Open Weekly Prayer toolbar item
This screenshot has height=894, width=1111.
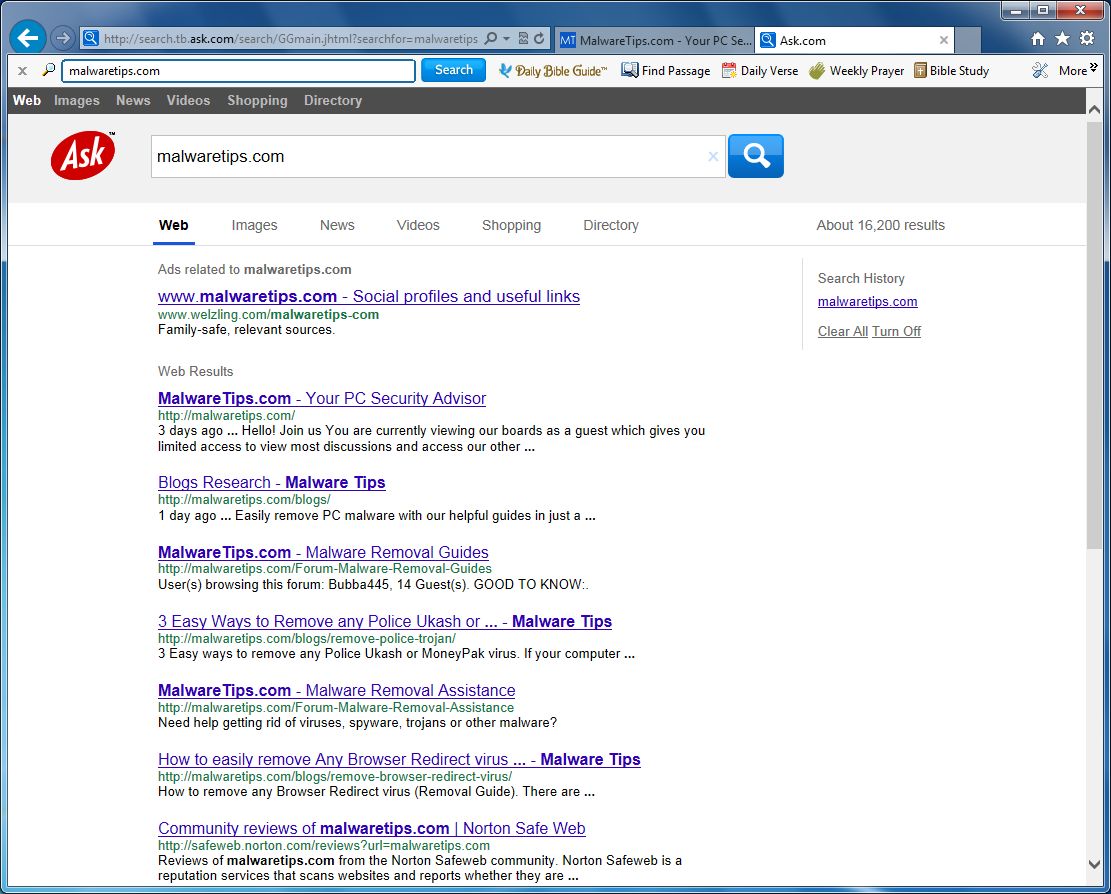coord(857,71)
